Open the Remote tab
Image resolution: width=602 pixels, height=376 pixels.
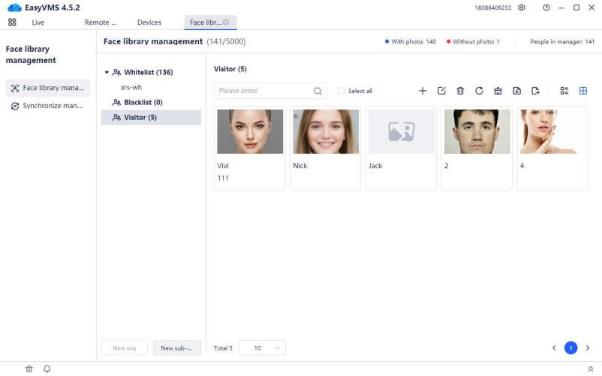[100, 22]
